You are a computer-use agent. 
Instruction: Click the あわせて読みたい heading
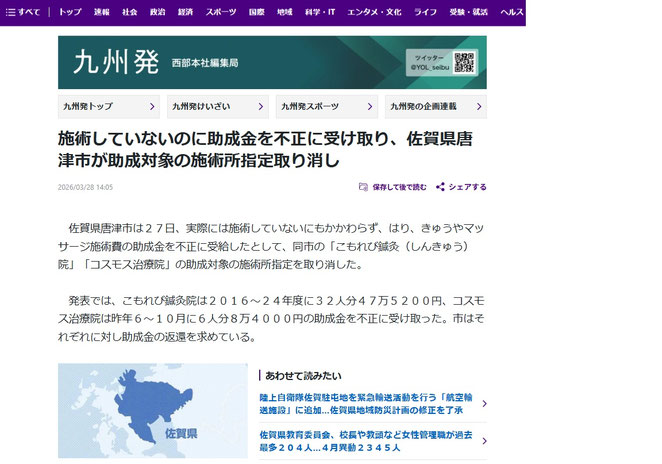303,375
